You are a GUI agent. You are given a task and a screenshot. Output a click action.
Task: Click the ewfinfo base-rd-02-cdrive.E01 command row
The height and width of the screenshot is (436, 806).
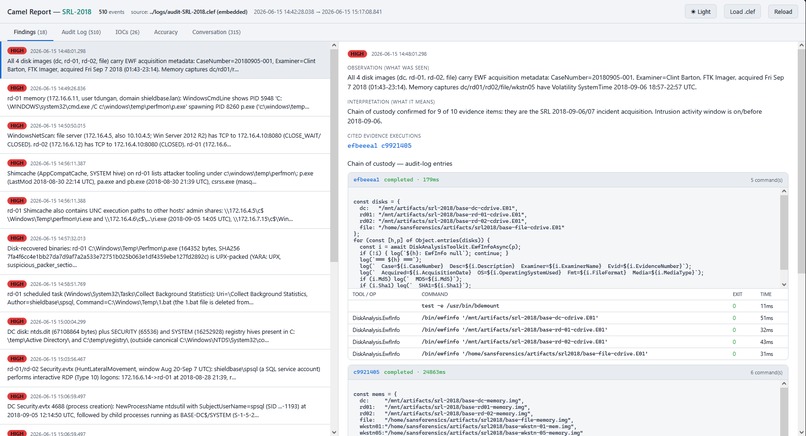567,342
